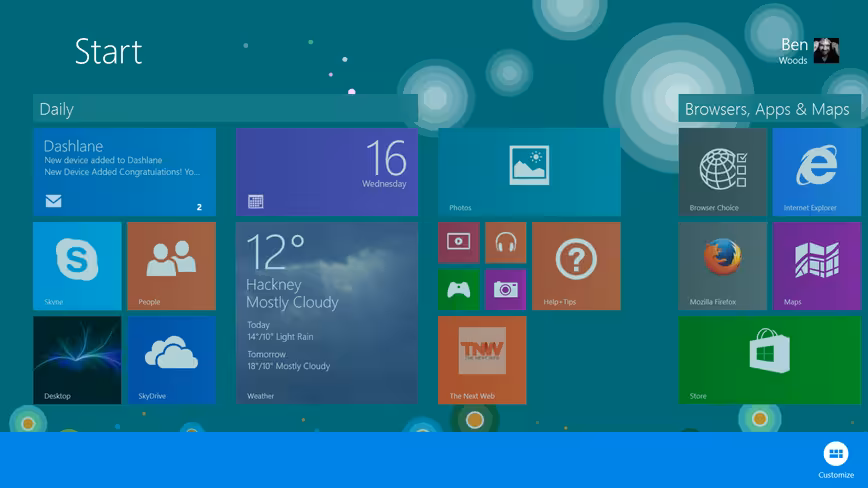This screenshot has height=488, width=868.
Task: Open the Ben Woods user account menu
Action: 809,51
